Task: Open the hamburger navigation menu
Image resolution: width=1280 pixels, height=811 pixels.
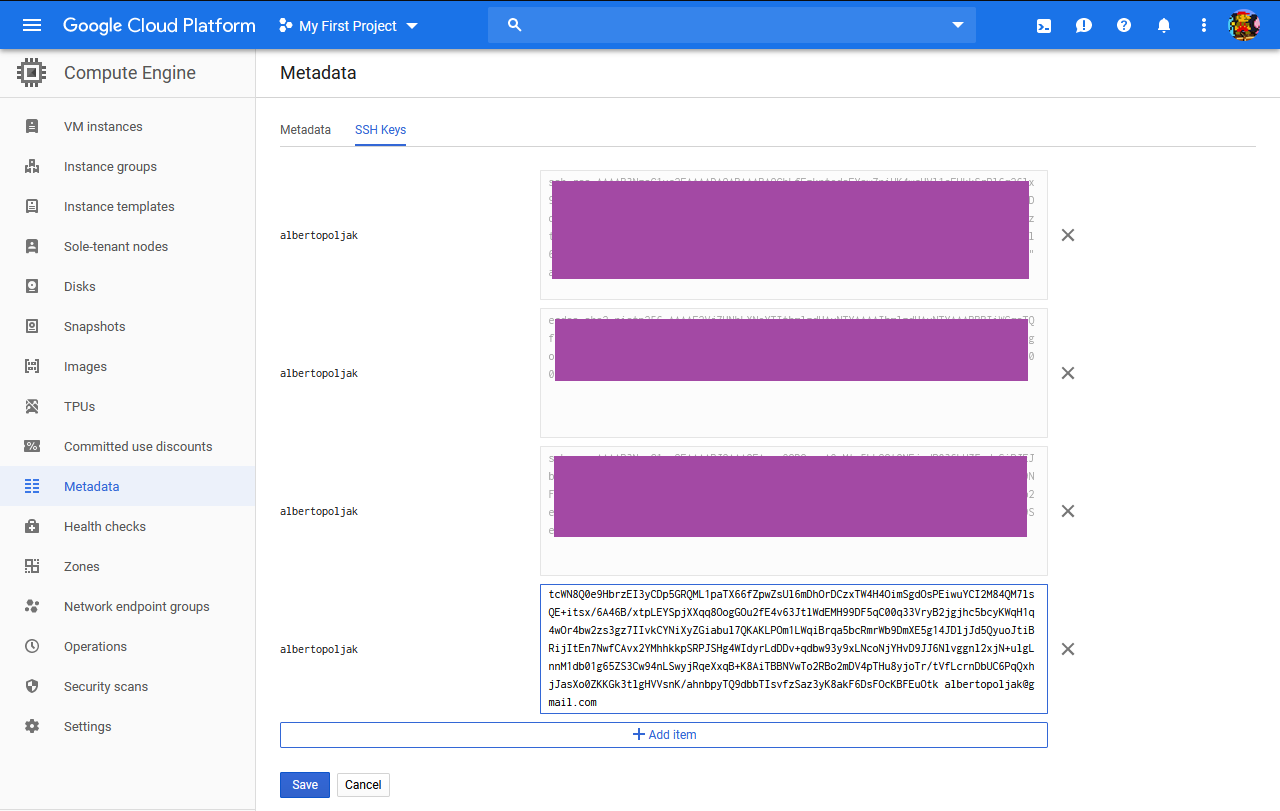Action: pyautogui.click(x=32, y=25)
